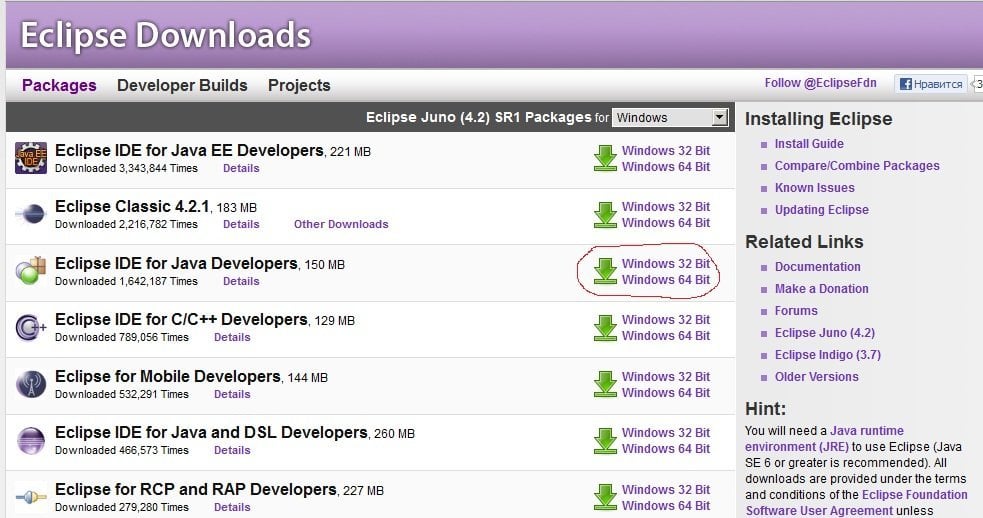Open the Install Guide link

click(x=809, y=144)
